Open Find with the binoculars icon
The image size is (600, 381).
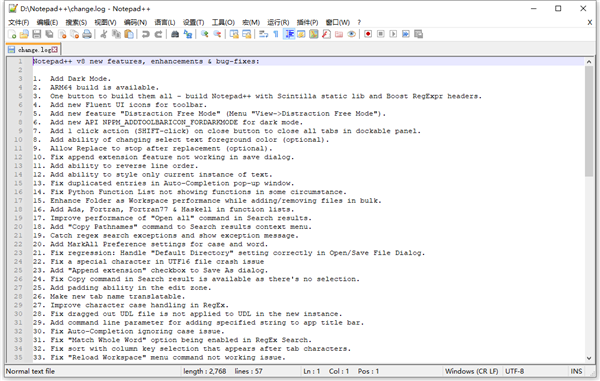pyautogui.click(x=175, y=34)
